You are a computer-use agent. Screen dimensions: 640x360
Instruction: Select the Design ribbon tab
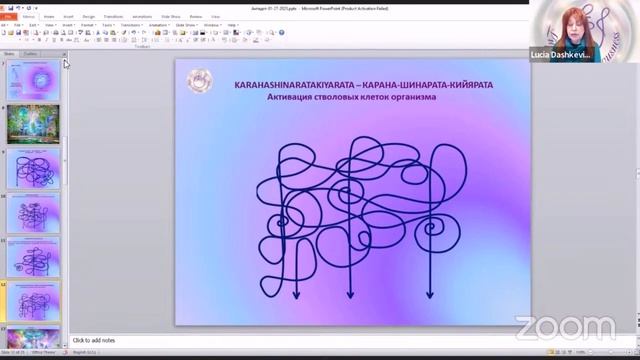(x=89, y=17)
